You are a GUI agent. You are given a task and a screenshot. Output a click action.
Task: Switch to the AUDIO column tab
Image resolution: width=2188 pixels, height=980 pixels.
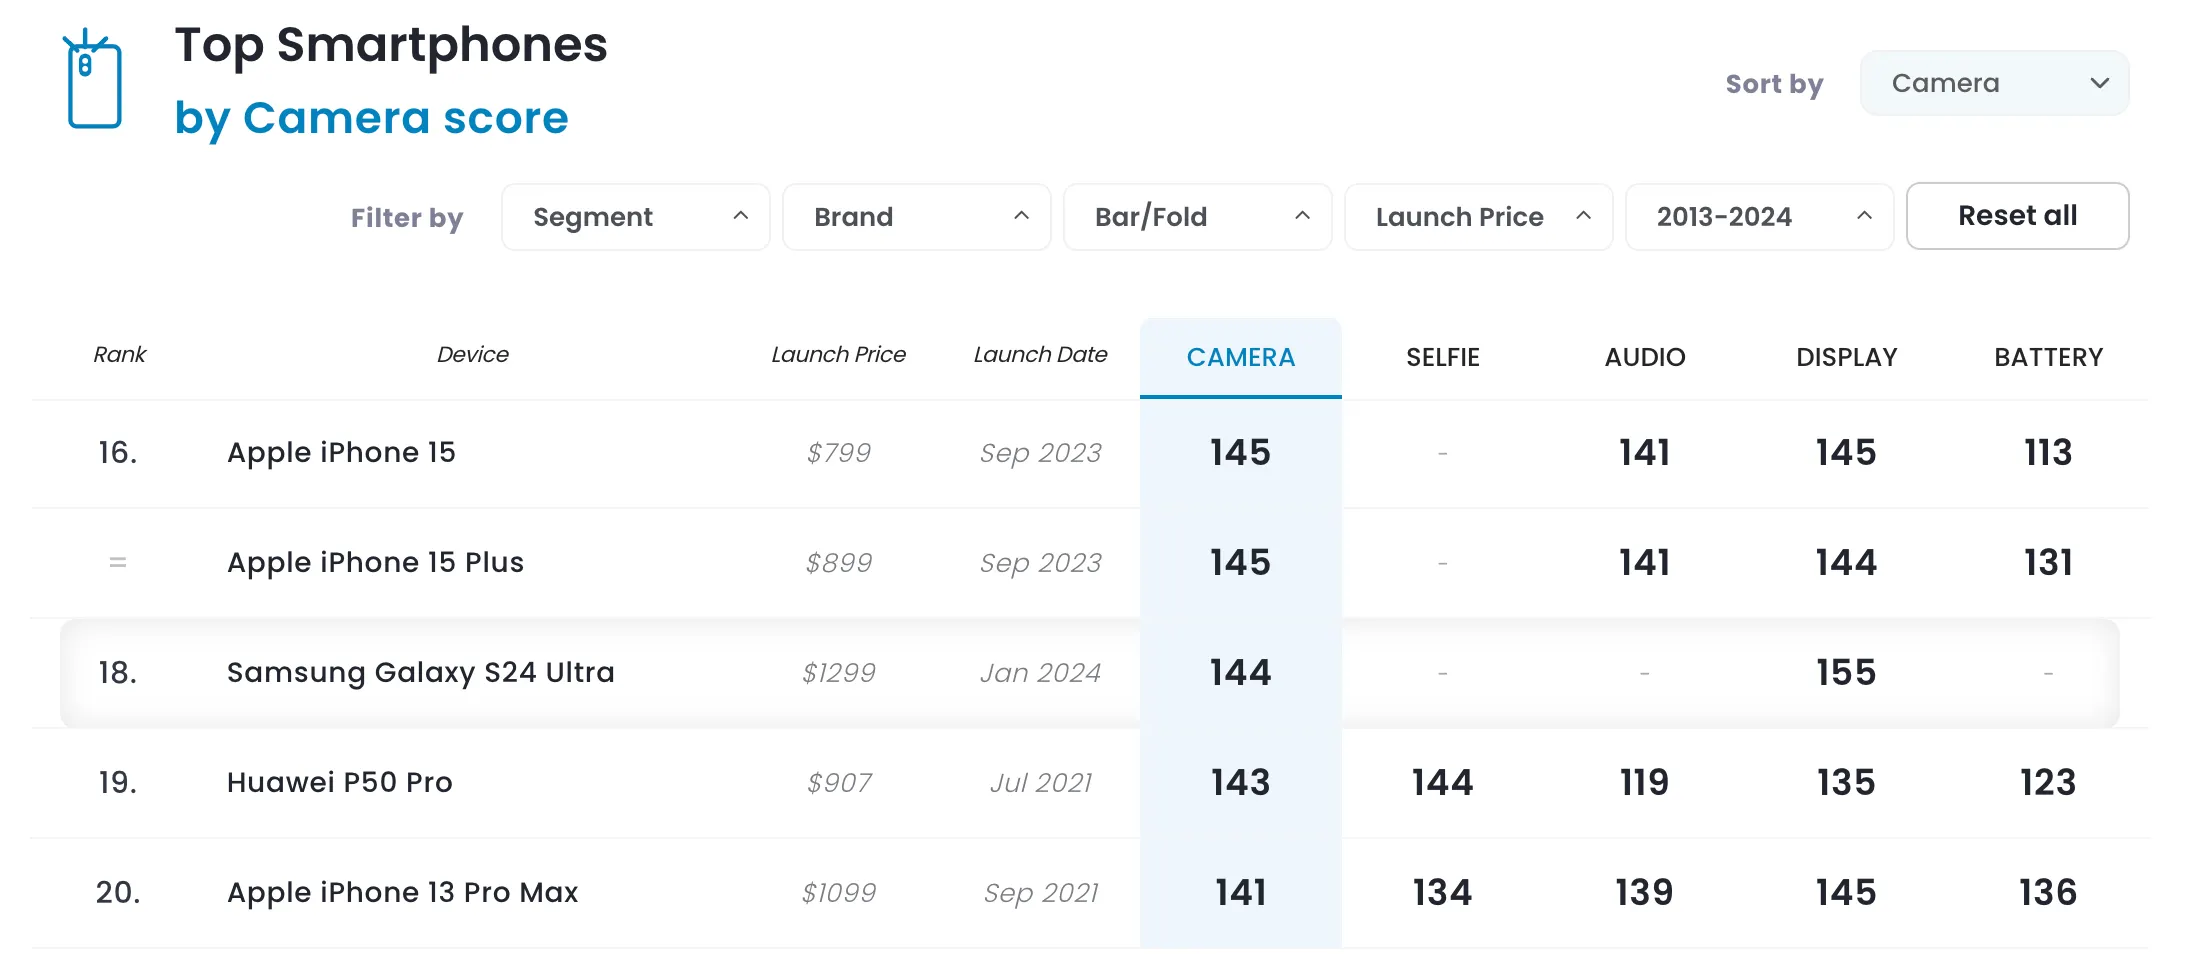(1644, 357)
